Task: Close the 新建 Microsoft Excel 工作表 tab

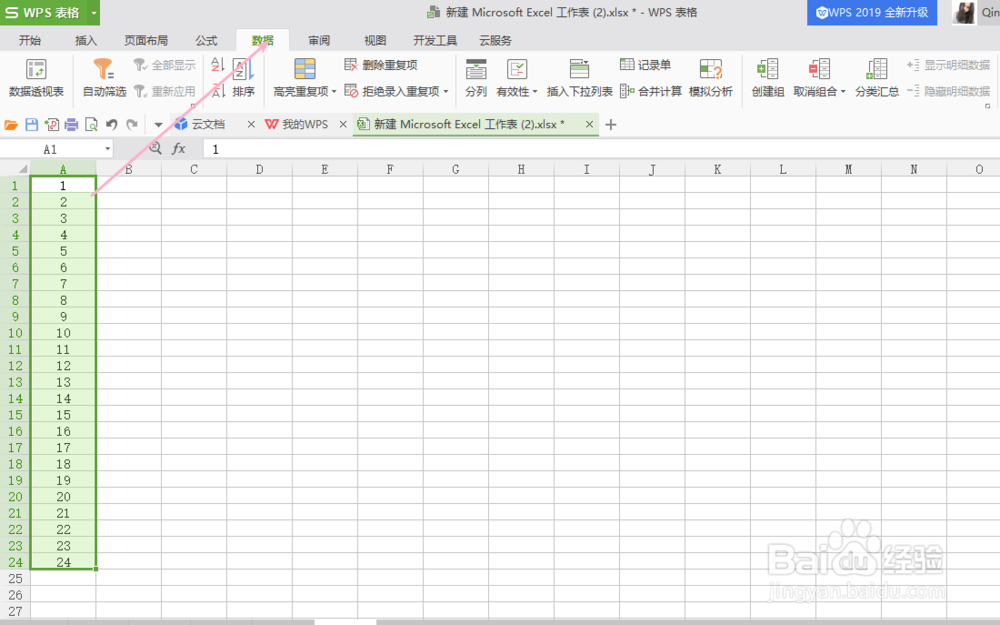Action: tap(589, 124)
